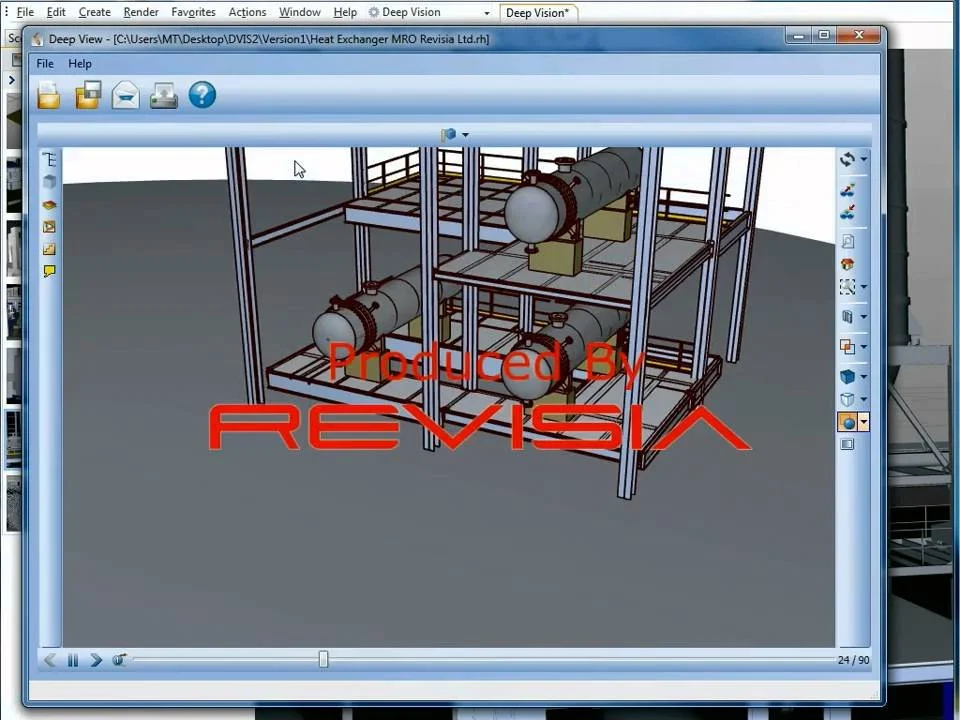This screenshot has height=720, width=960.
Task: Click the zoom window magnifier icon
Action: (847, 287)
